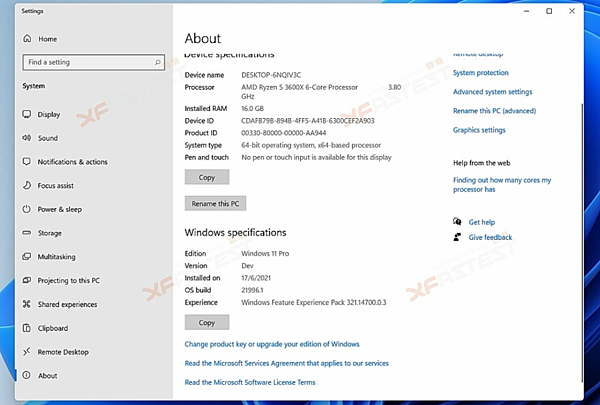
Task: Click the About info icon
Action: [27, 376]
